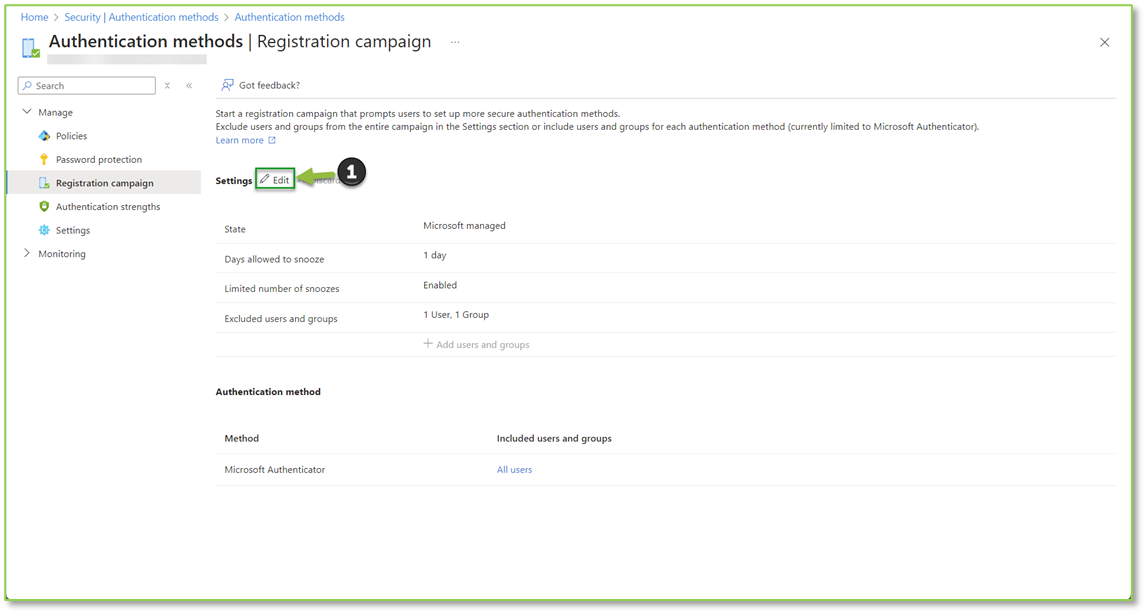Click the Password protection key icon

(x=42, y=159)
